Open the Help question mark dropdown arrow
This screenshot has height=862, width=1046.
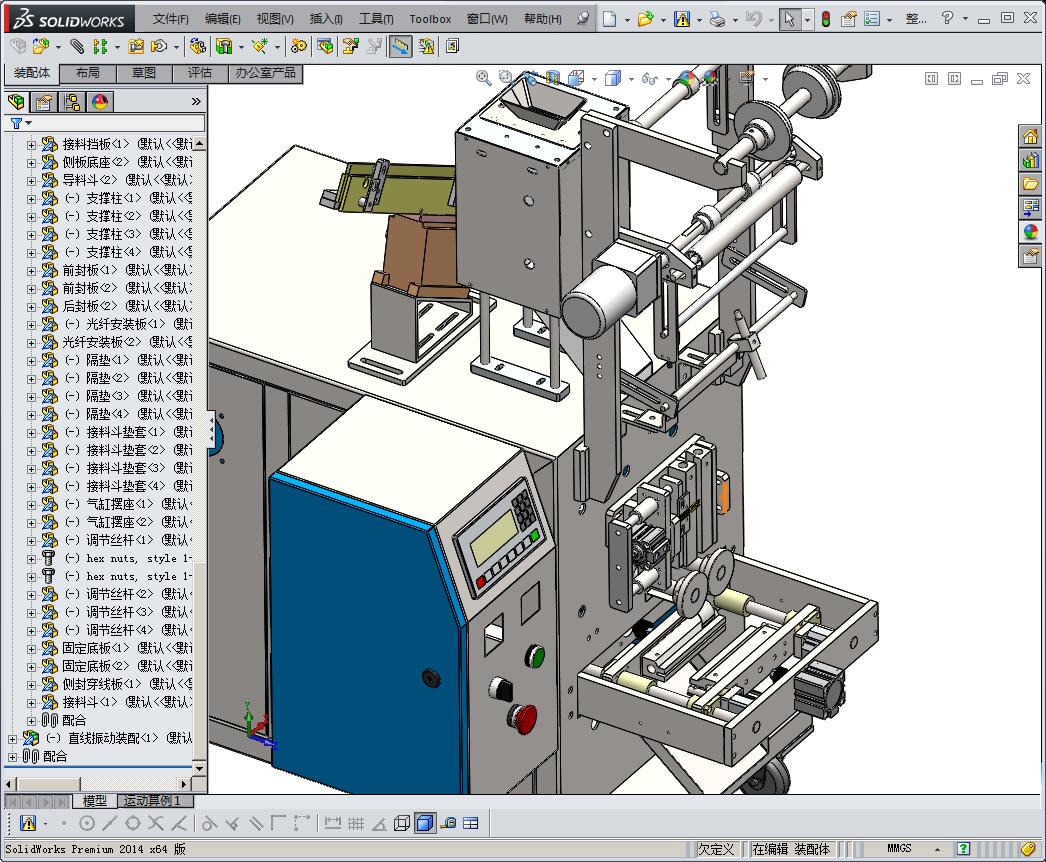pos(965,19)
